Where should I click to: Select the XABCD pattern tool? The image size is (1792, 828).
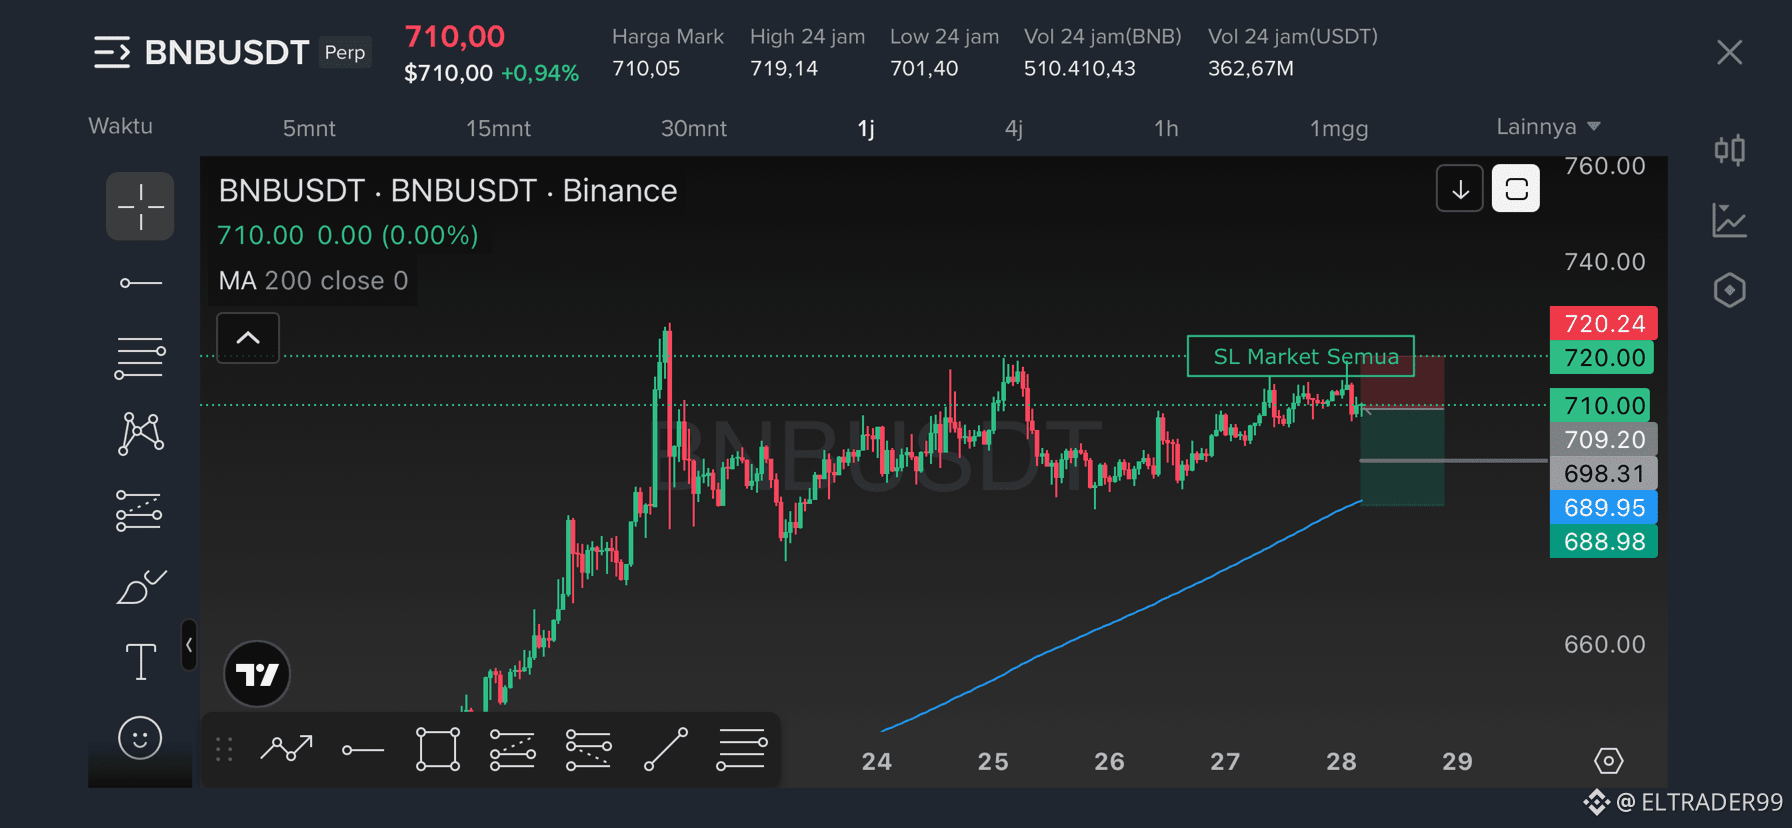[141, 433]
